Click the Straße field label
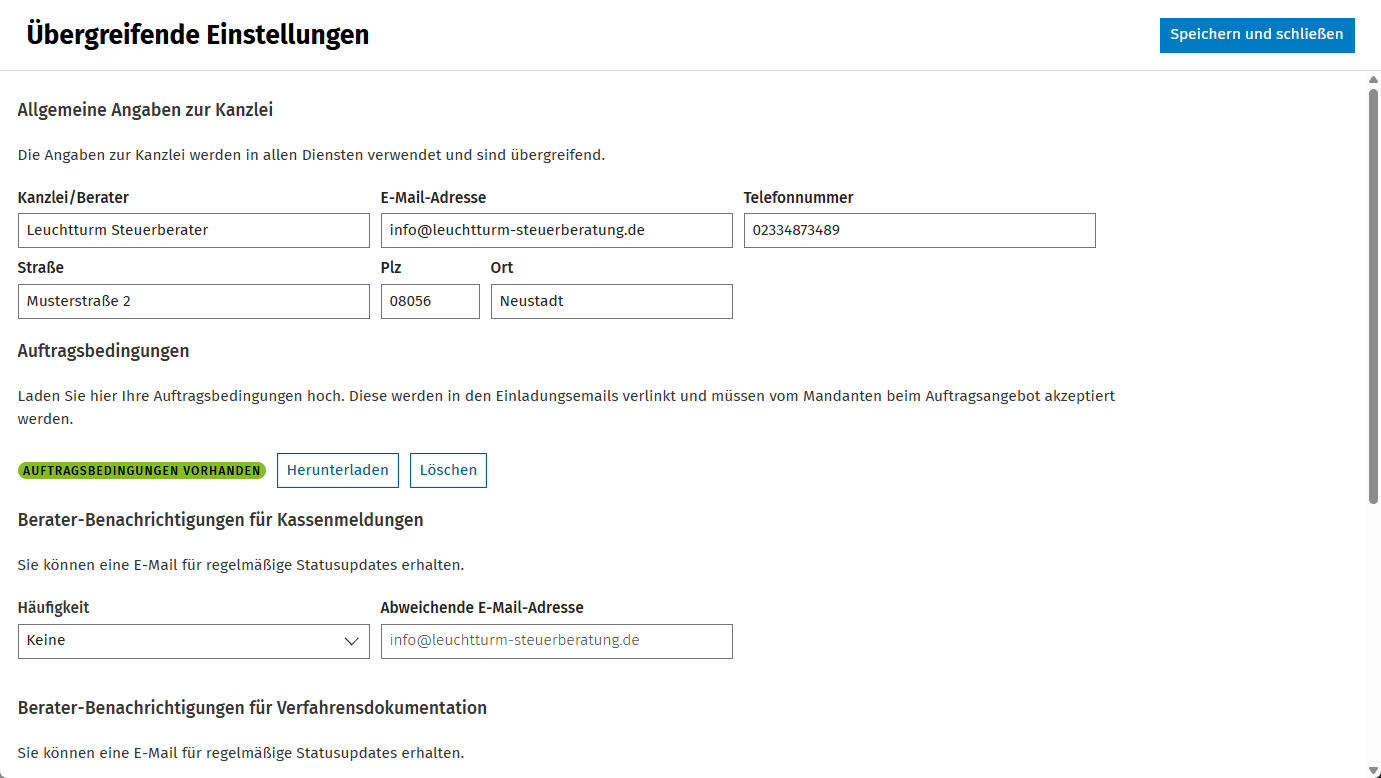The image size is (1381, 778). point(41,268)
